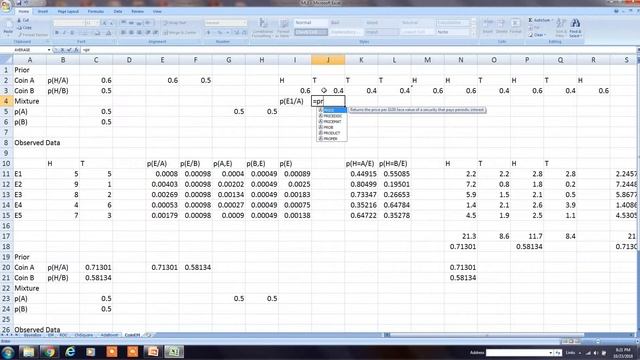Open the Name Box dropdown arrow

coord(49,50)
